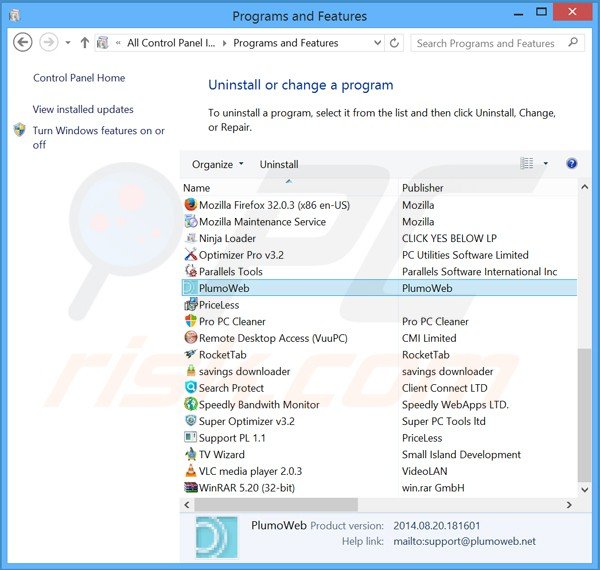Image resolution: width=600 pixels, height=570 pixels.
Task: Select Search Protect name text
Action: click(x=232, y=388)
